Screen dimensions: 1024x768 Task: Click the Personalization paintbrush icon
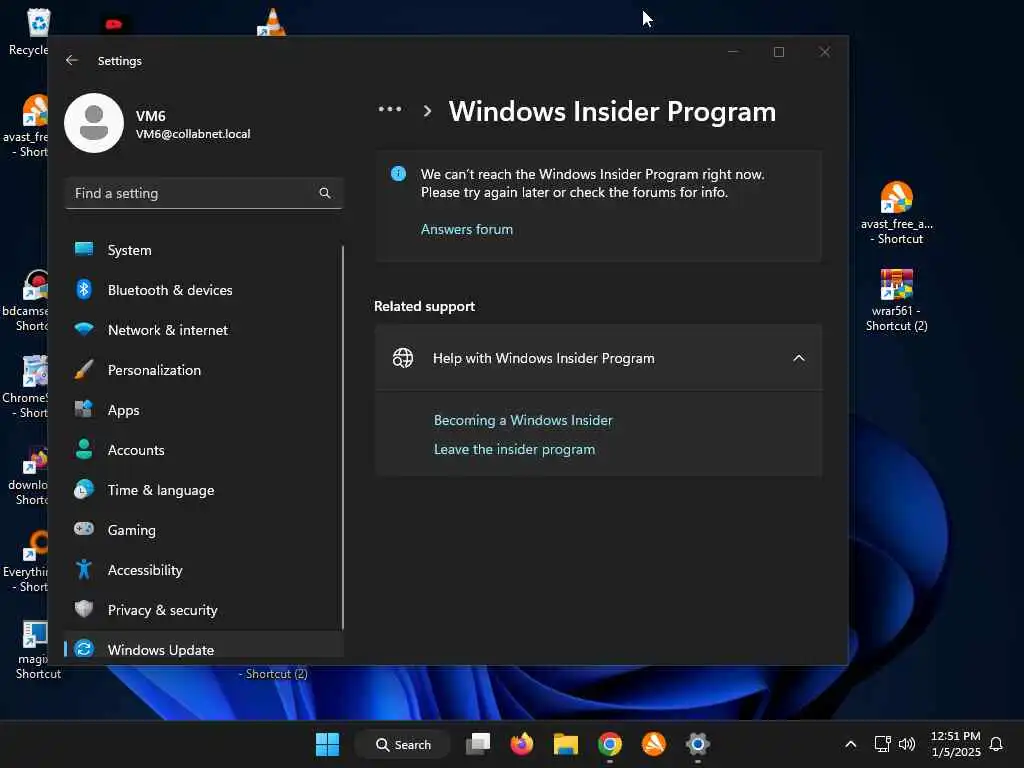84,370
